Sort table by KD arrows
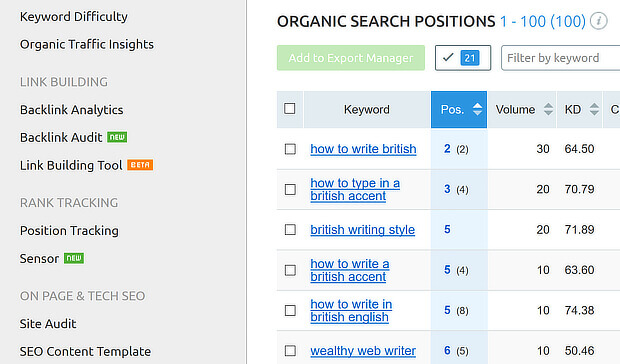620x364 pixels. coord(594,109)
